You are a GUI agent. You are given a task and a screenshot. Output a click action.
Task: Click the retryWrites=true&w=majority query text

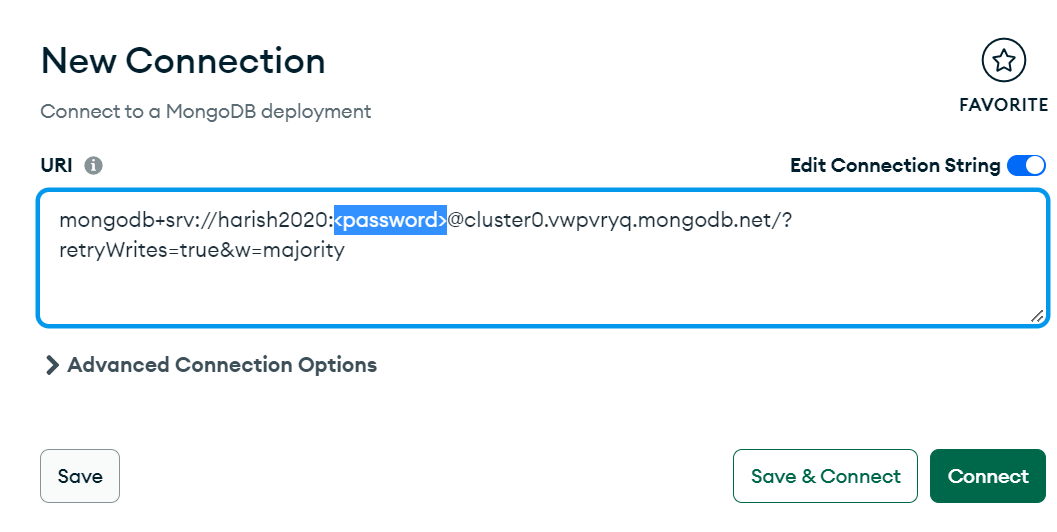coord(201,250)
